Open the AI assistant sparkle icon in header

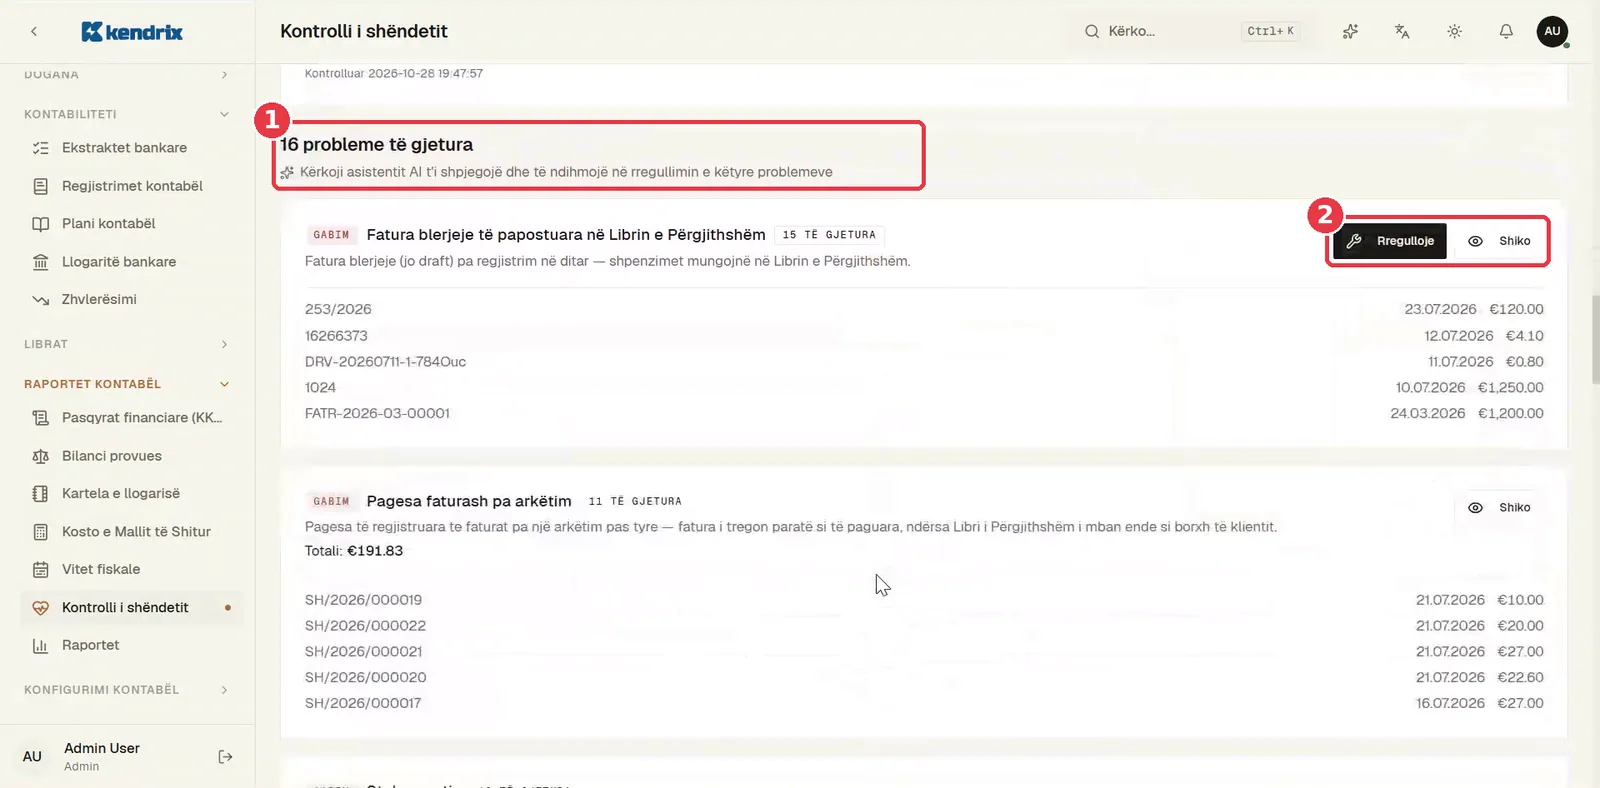click(1350, 31)
